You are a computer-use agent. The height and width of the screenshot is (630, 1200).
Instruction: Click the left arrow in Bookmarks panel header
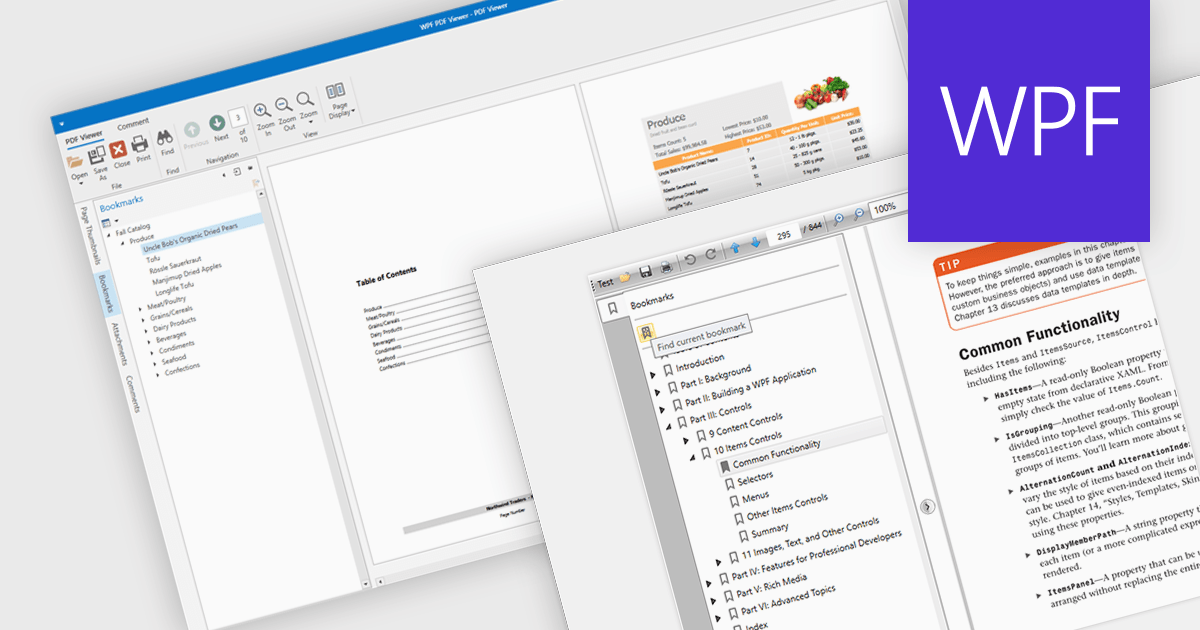[x=222, y=177]
